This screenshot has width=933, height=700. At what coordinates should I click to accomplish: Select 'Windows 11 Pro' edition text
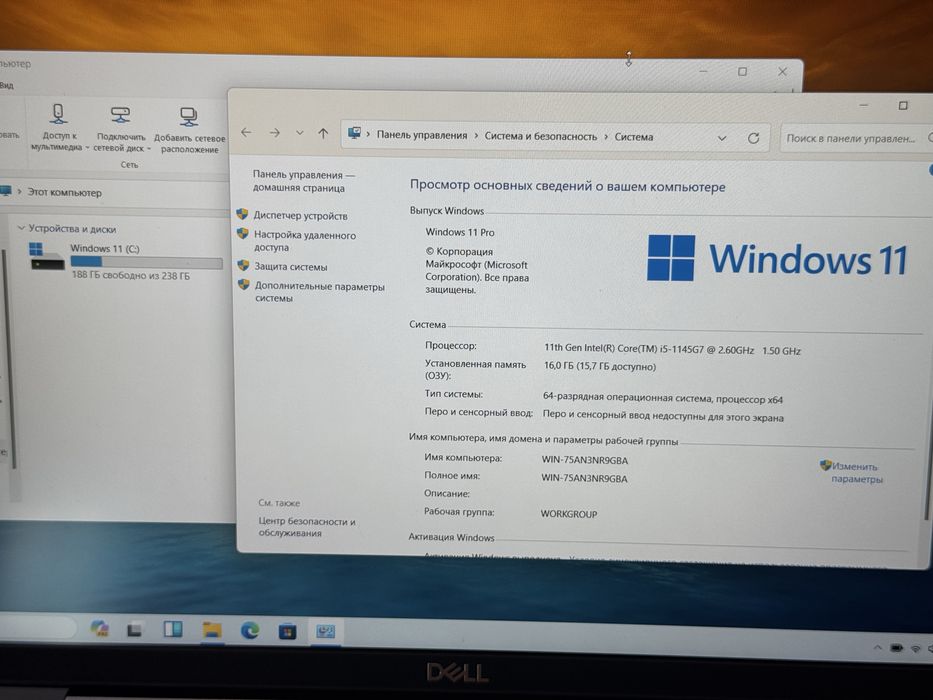460,232
